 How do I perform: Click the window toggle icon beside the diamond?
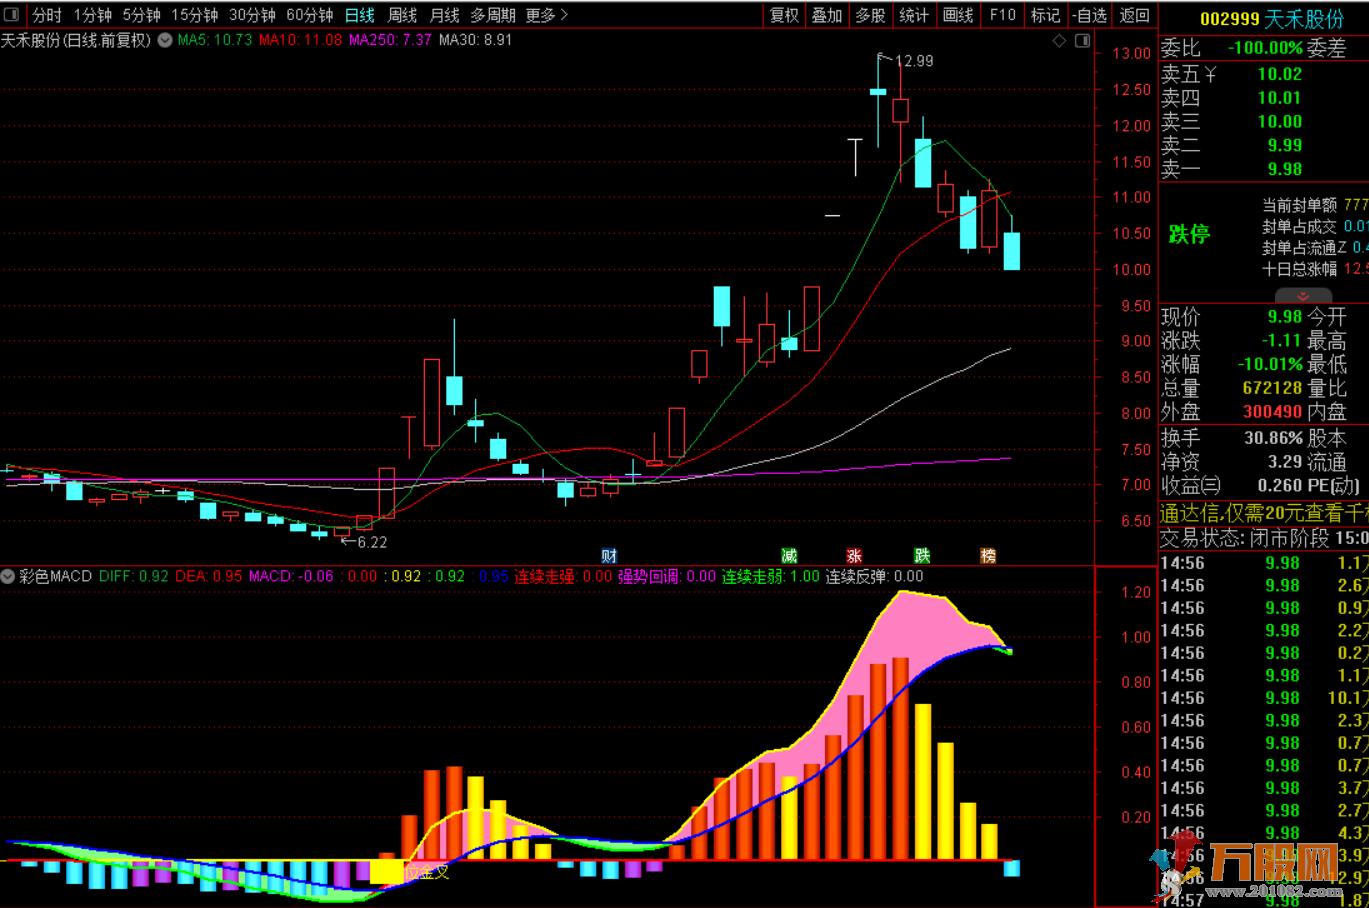pyautogui.click(x=1082, y=41)
